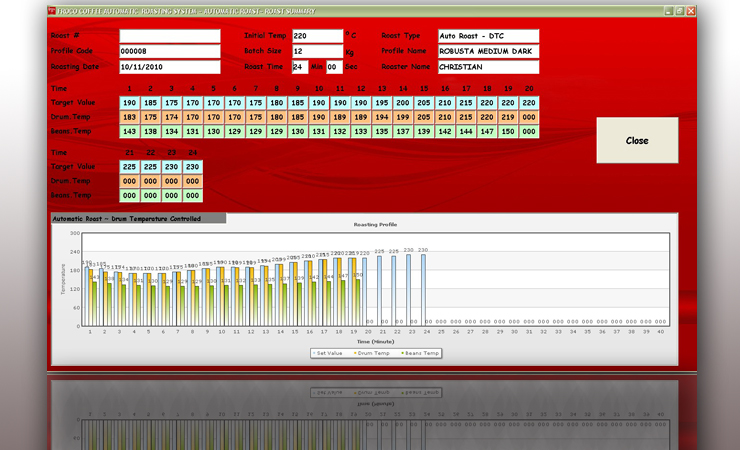Click the application icon in title bar
Screen dimensions: 740x450
coord(52,11)
